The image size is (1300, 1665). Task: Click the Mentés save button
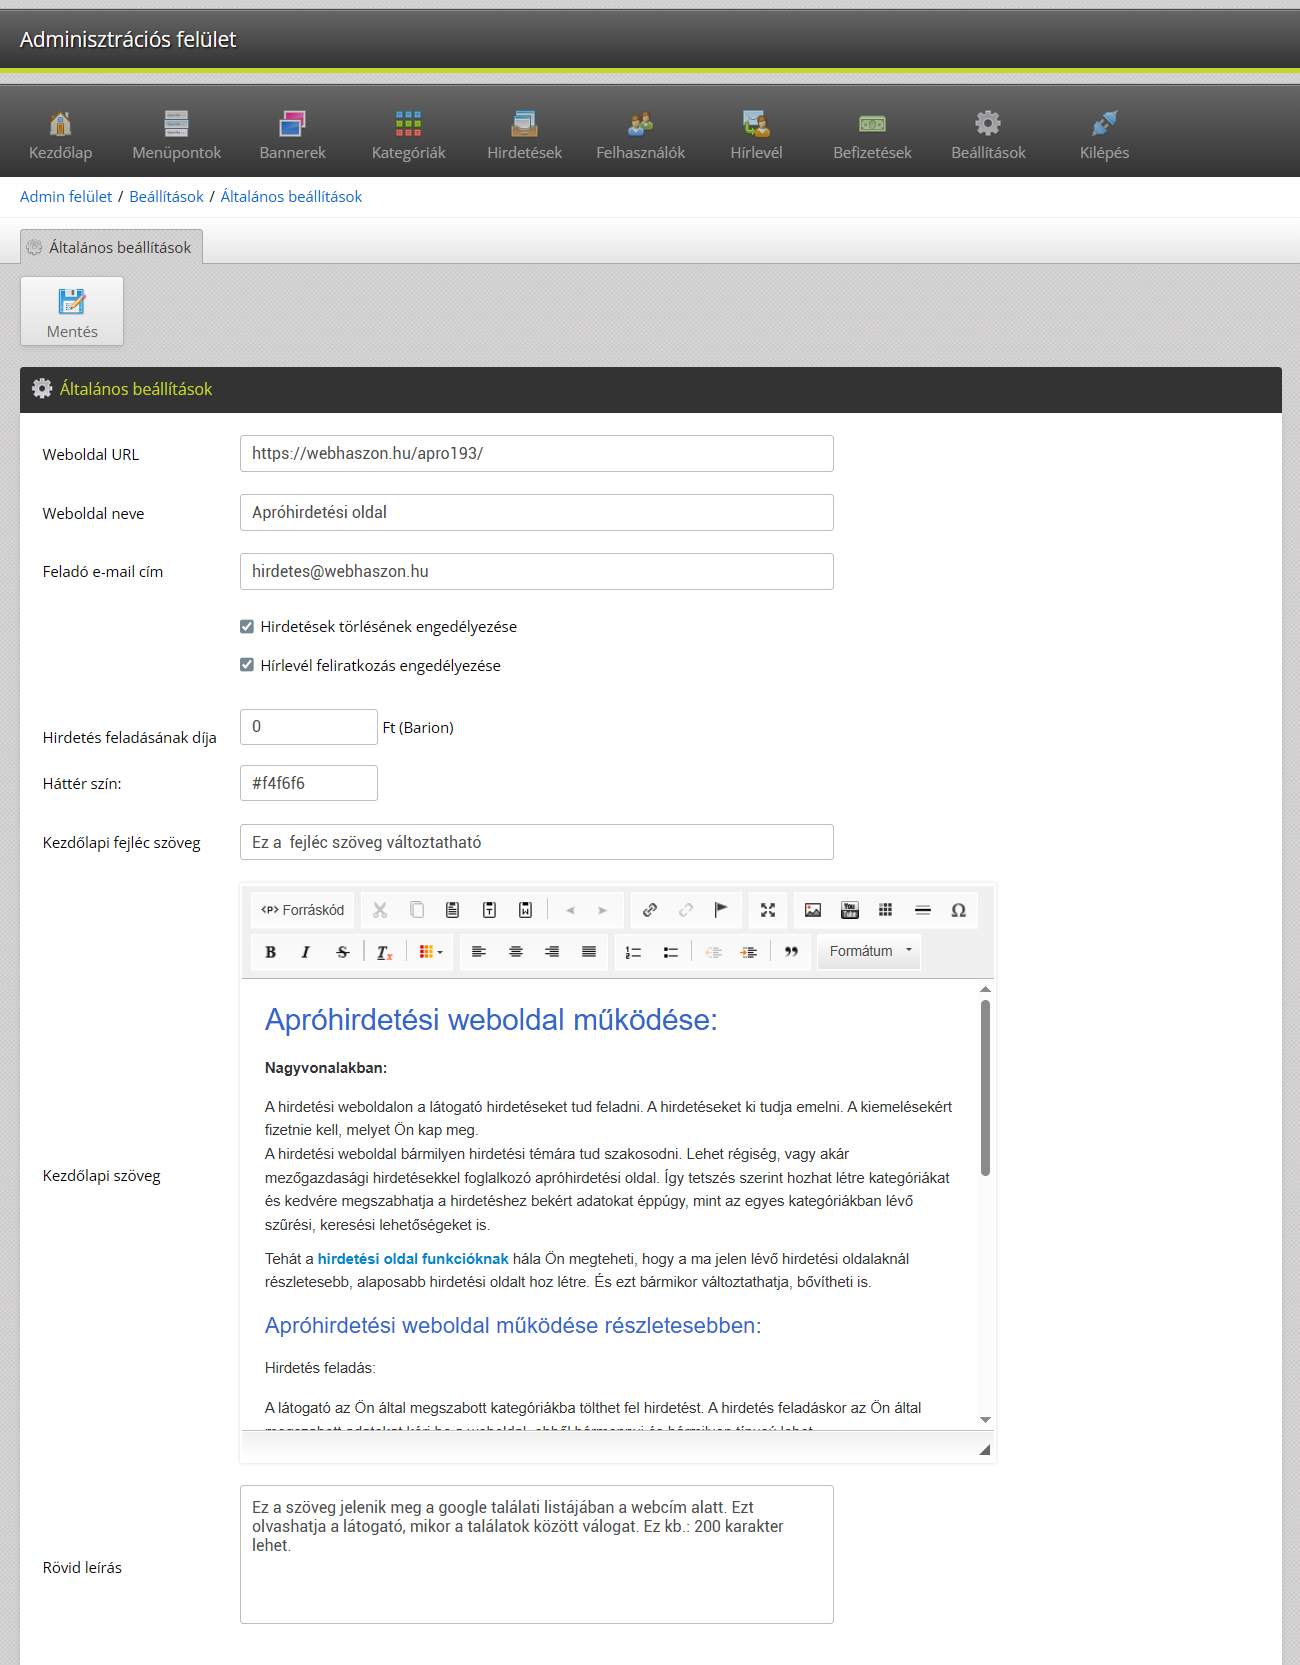pyautogui.click(x=72, y=312)
